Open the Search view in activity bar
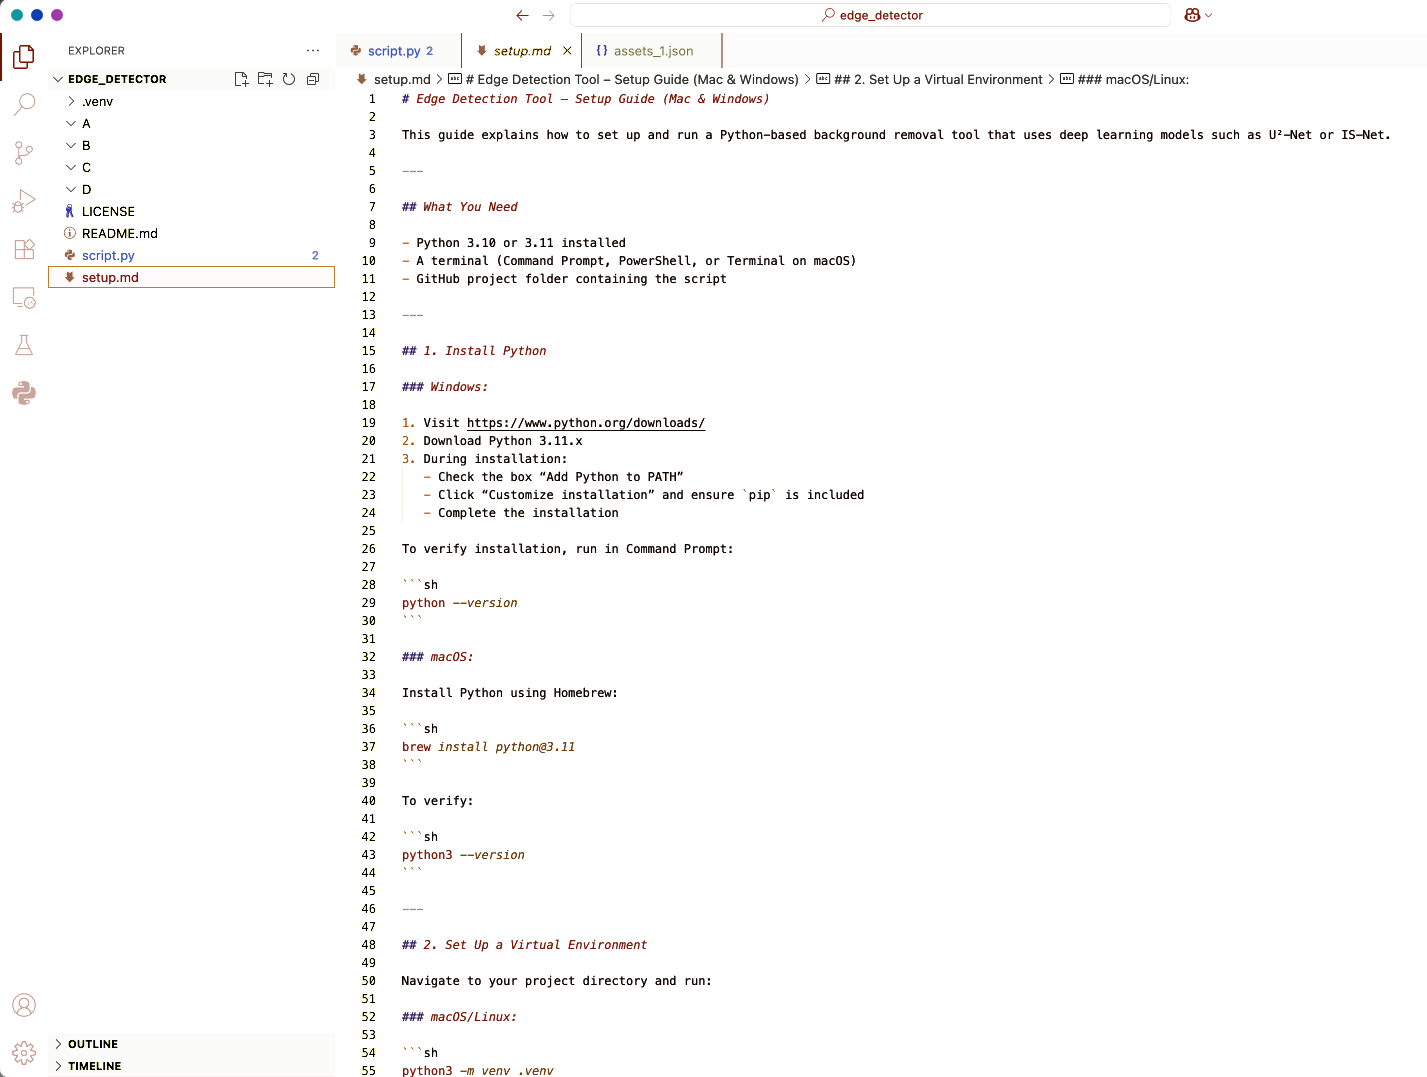This screenshot has width=1427, height=1077. [x=24, y=104]
